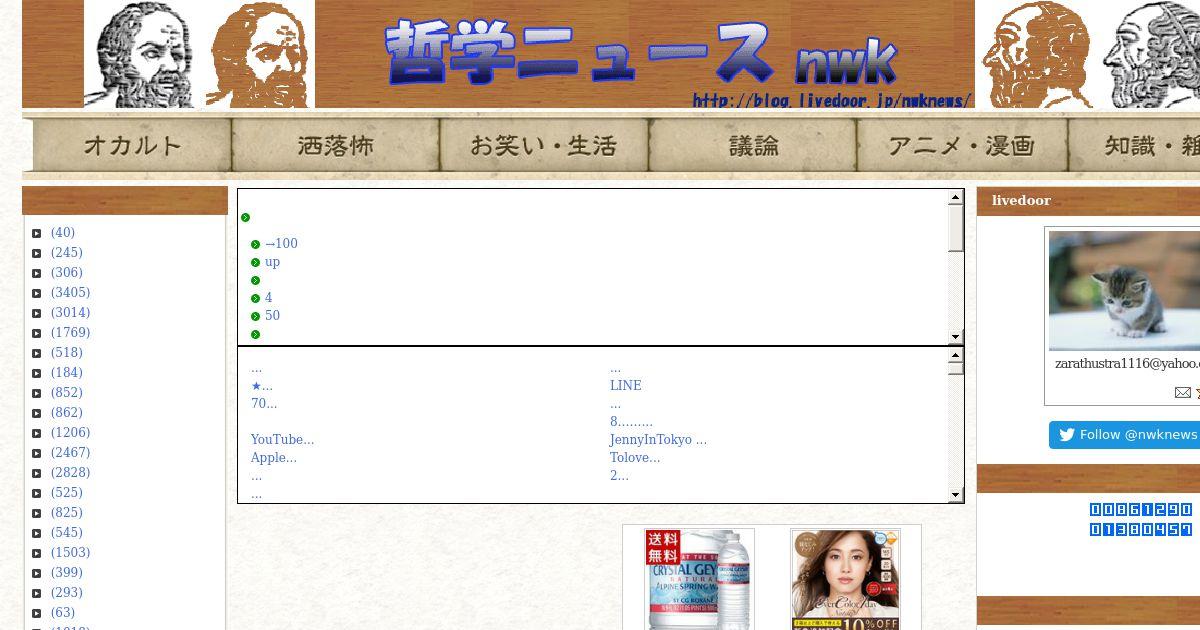Click arrow bullet icon beside (3405)

[x=37, y=294]
